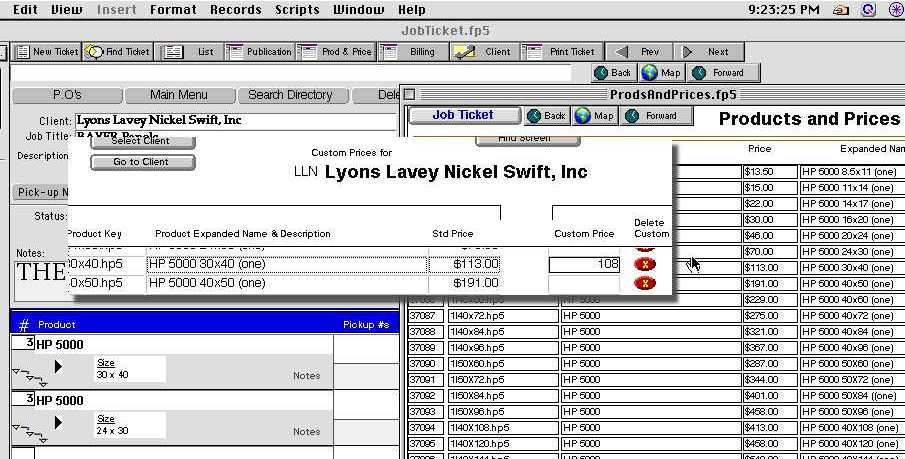This screenshot has width=905, height=459.
Task: Click the Go to Client button
Action: 142,162
